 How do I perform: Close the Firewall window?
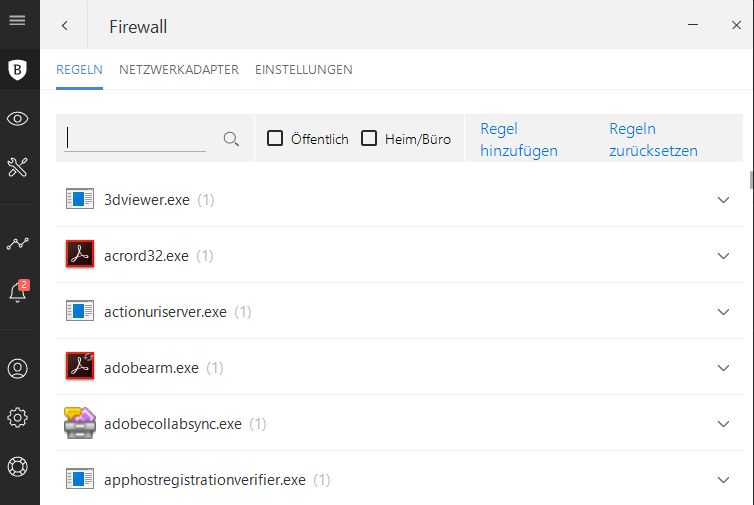tap(736, 25)
